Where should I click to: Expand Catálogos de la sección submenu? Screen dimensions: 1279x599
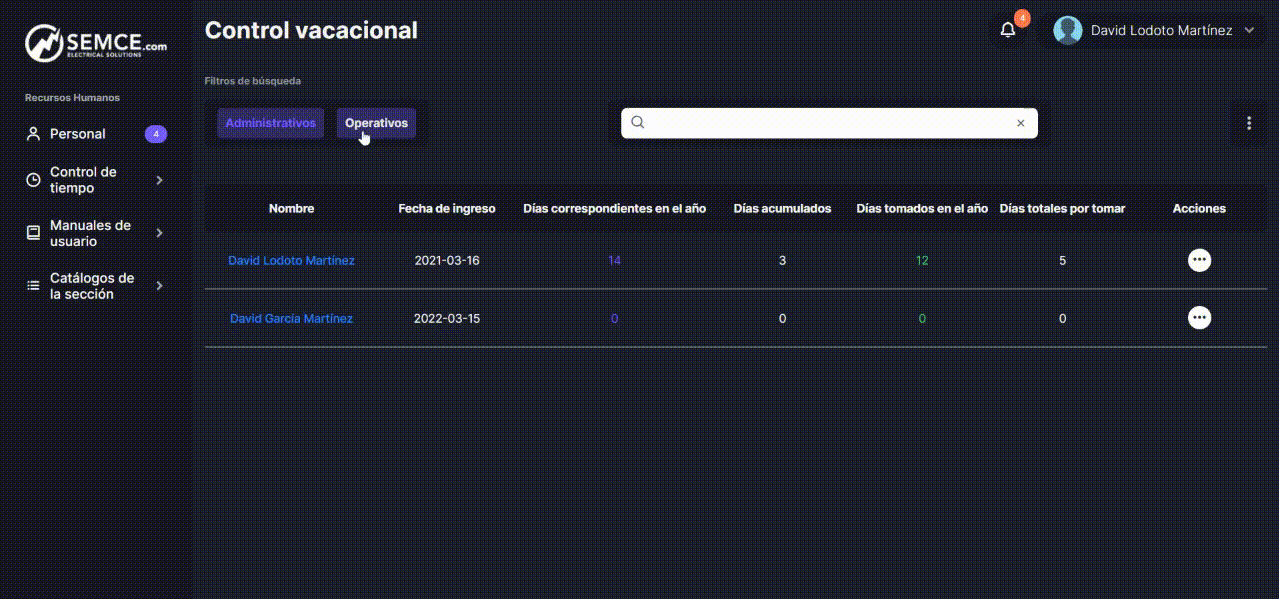[160, 286]
